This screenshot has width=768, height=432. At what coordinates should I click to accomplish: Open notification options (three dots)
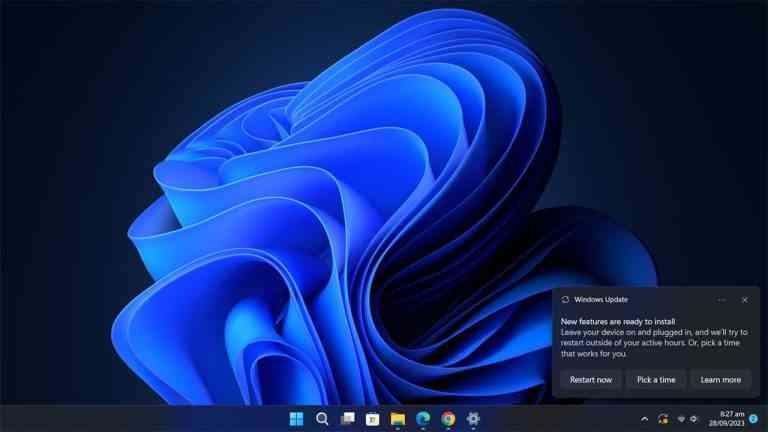click(x=721, y=300)
